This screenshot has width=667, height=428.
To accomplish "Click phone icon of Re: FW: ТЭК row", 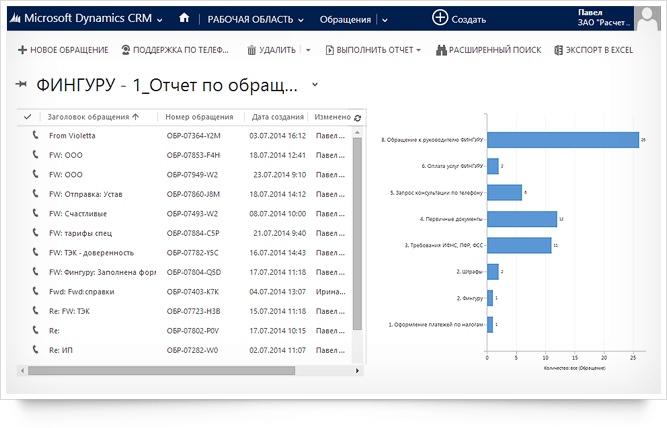I will (36, 311).
